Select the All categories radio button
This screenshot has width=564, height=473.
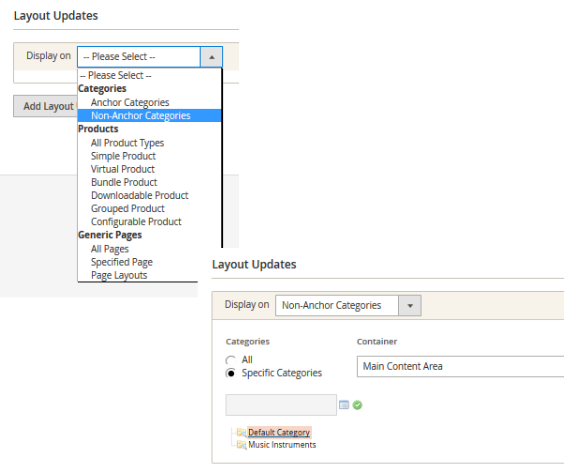pos(230,360)
